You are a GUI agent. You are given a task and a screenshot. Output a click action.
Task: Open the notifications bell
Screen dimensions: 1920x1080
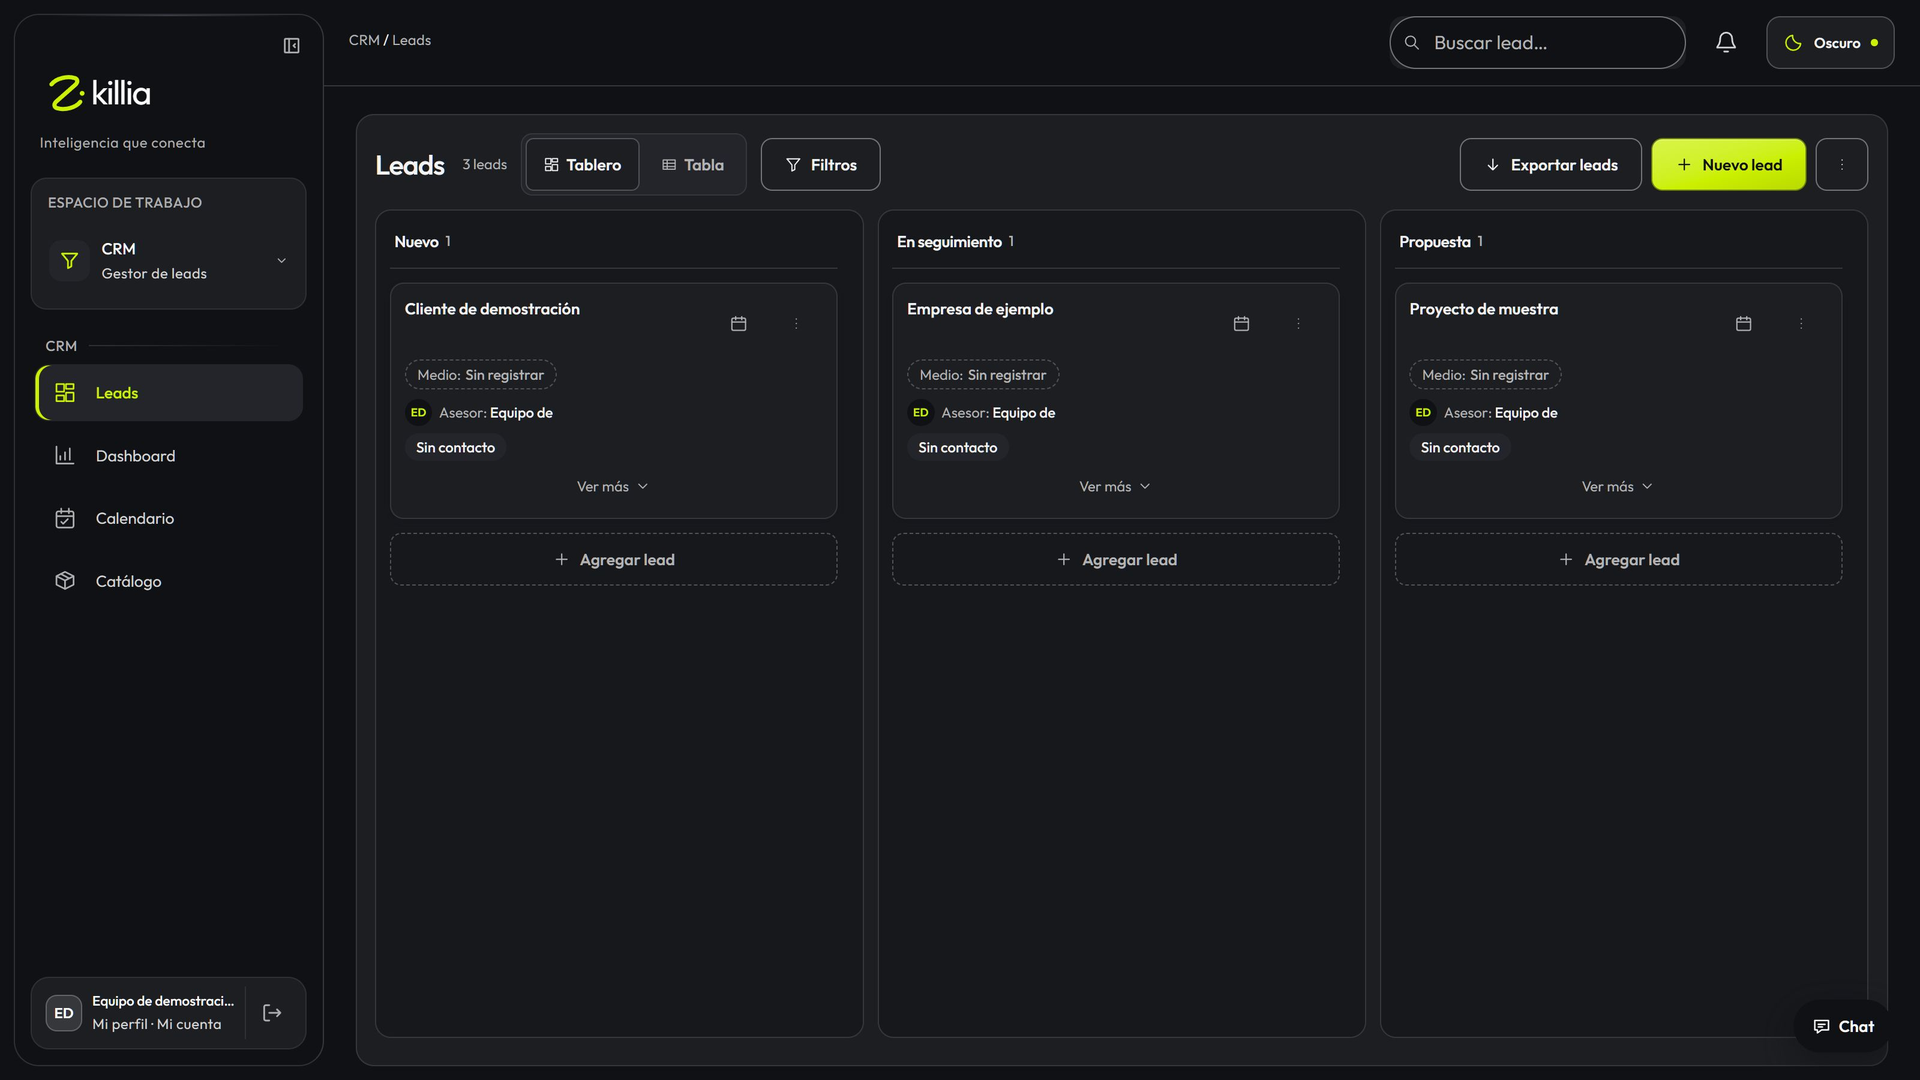tap(1726, 42)
